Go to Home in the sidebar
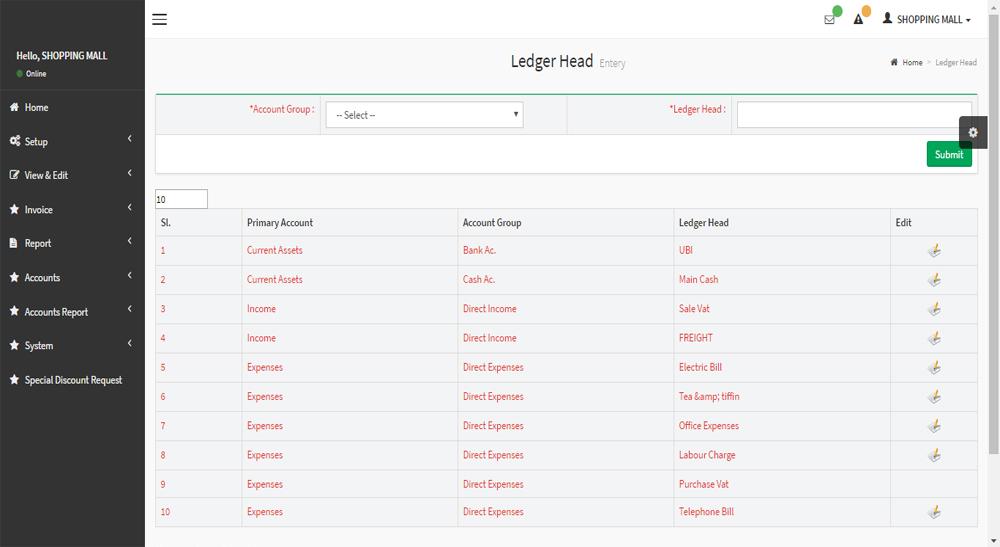 (72, 107)
